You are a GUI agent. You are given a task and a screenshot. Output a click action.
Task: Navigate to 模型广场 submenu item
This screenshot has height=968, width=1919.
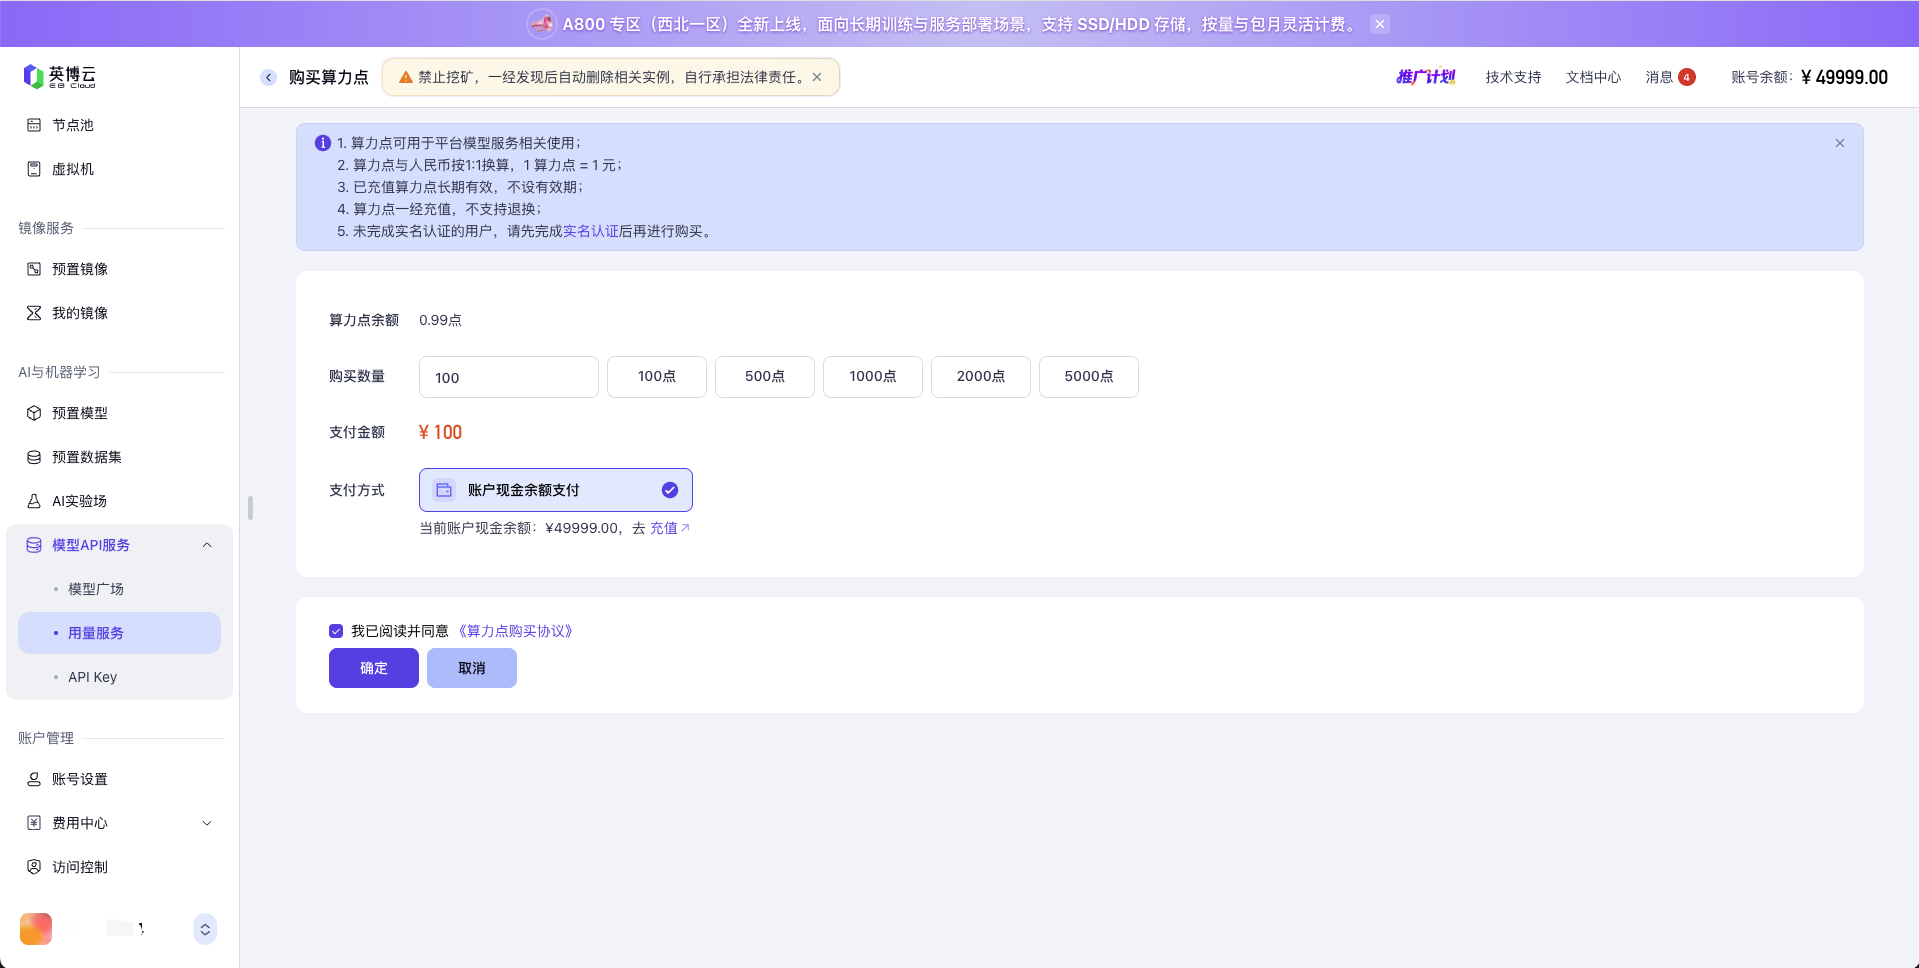coord(95,589)
